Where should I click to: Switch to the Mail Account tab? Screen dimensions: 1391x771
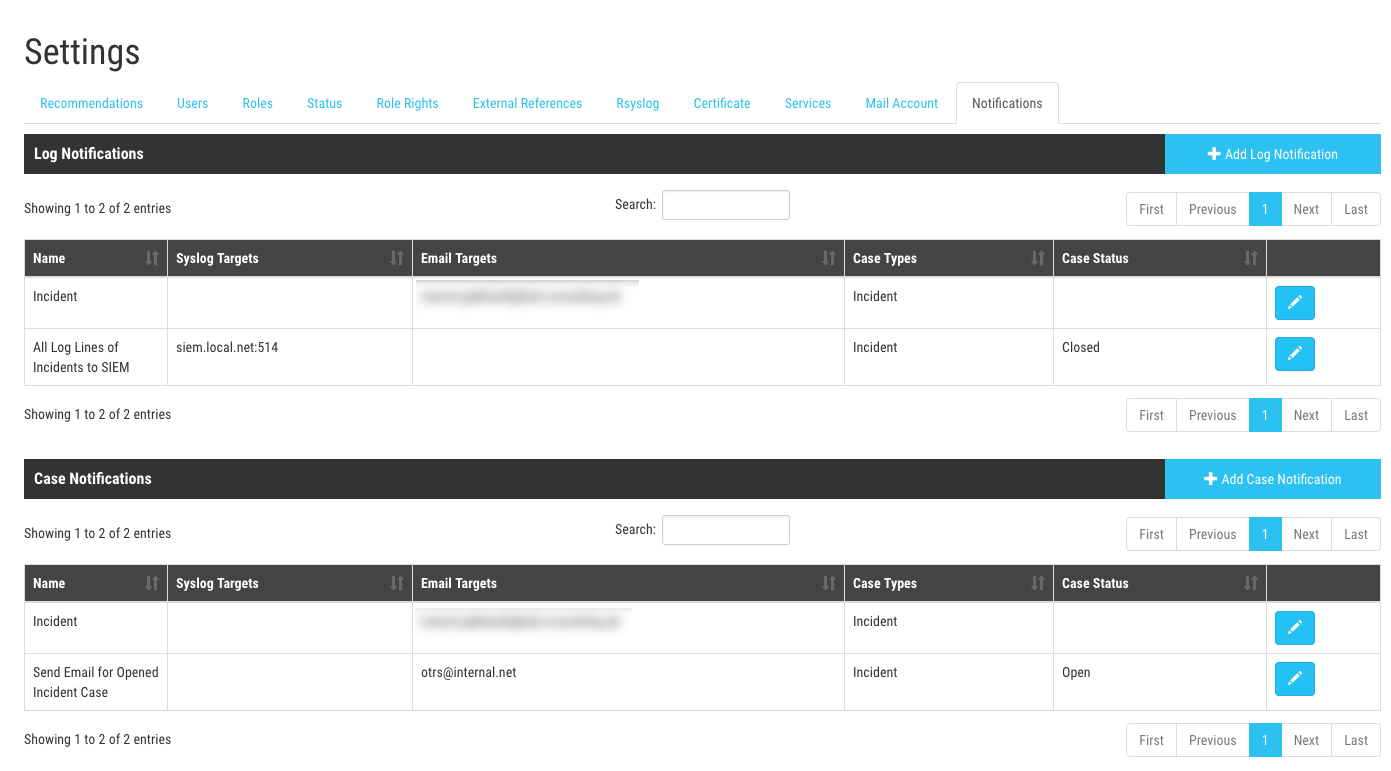click(x=901, y=103)
